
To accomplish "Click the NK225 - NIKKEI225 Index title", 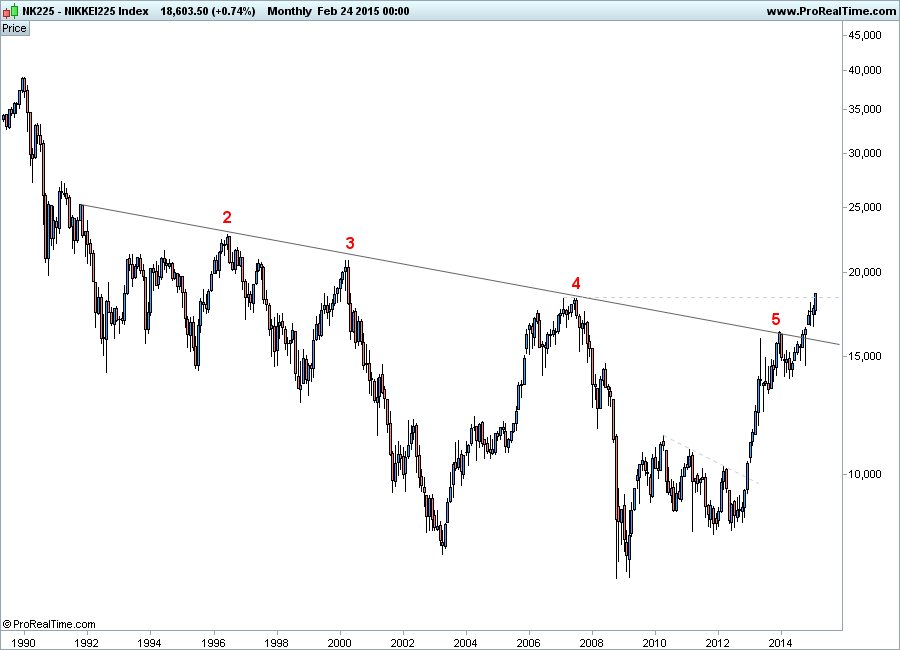I will point(86,11).
